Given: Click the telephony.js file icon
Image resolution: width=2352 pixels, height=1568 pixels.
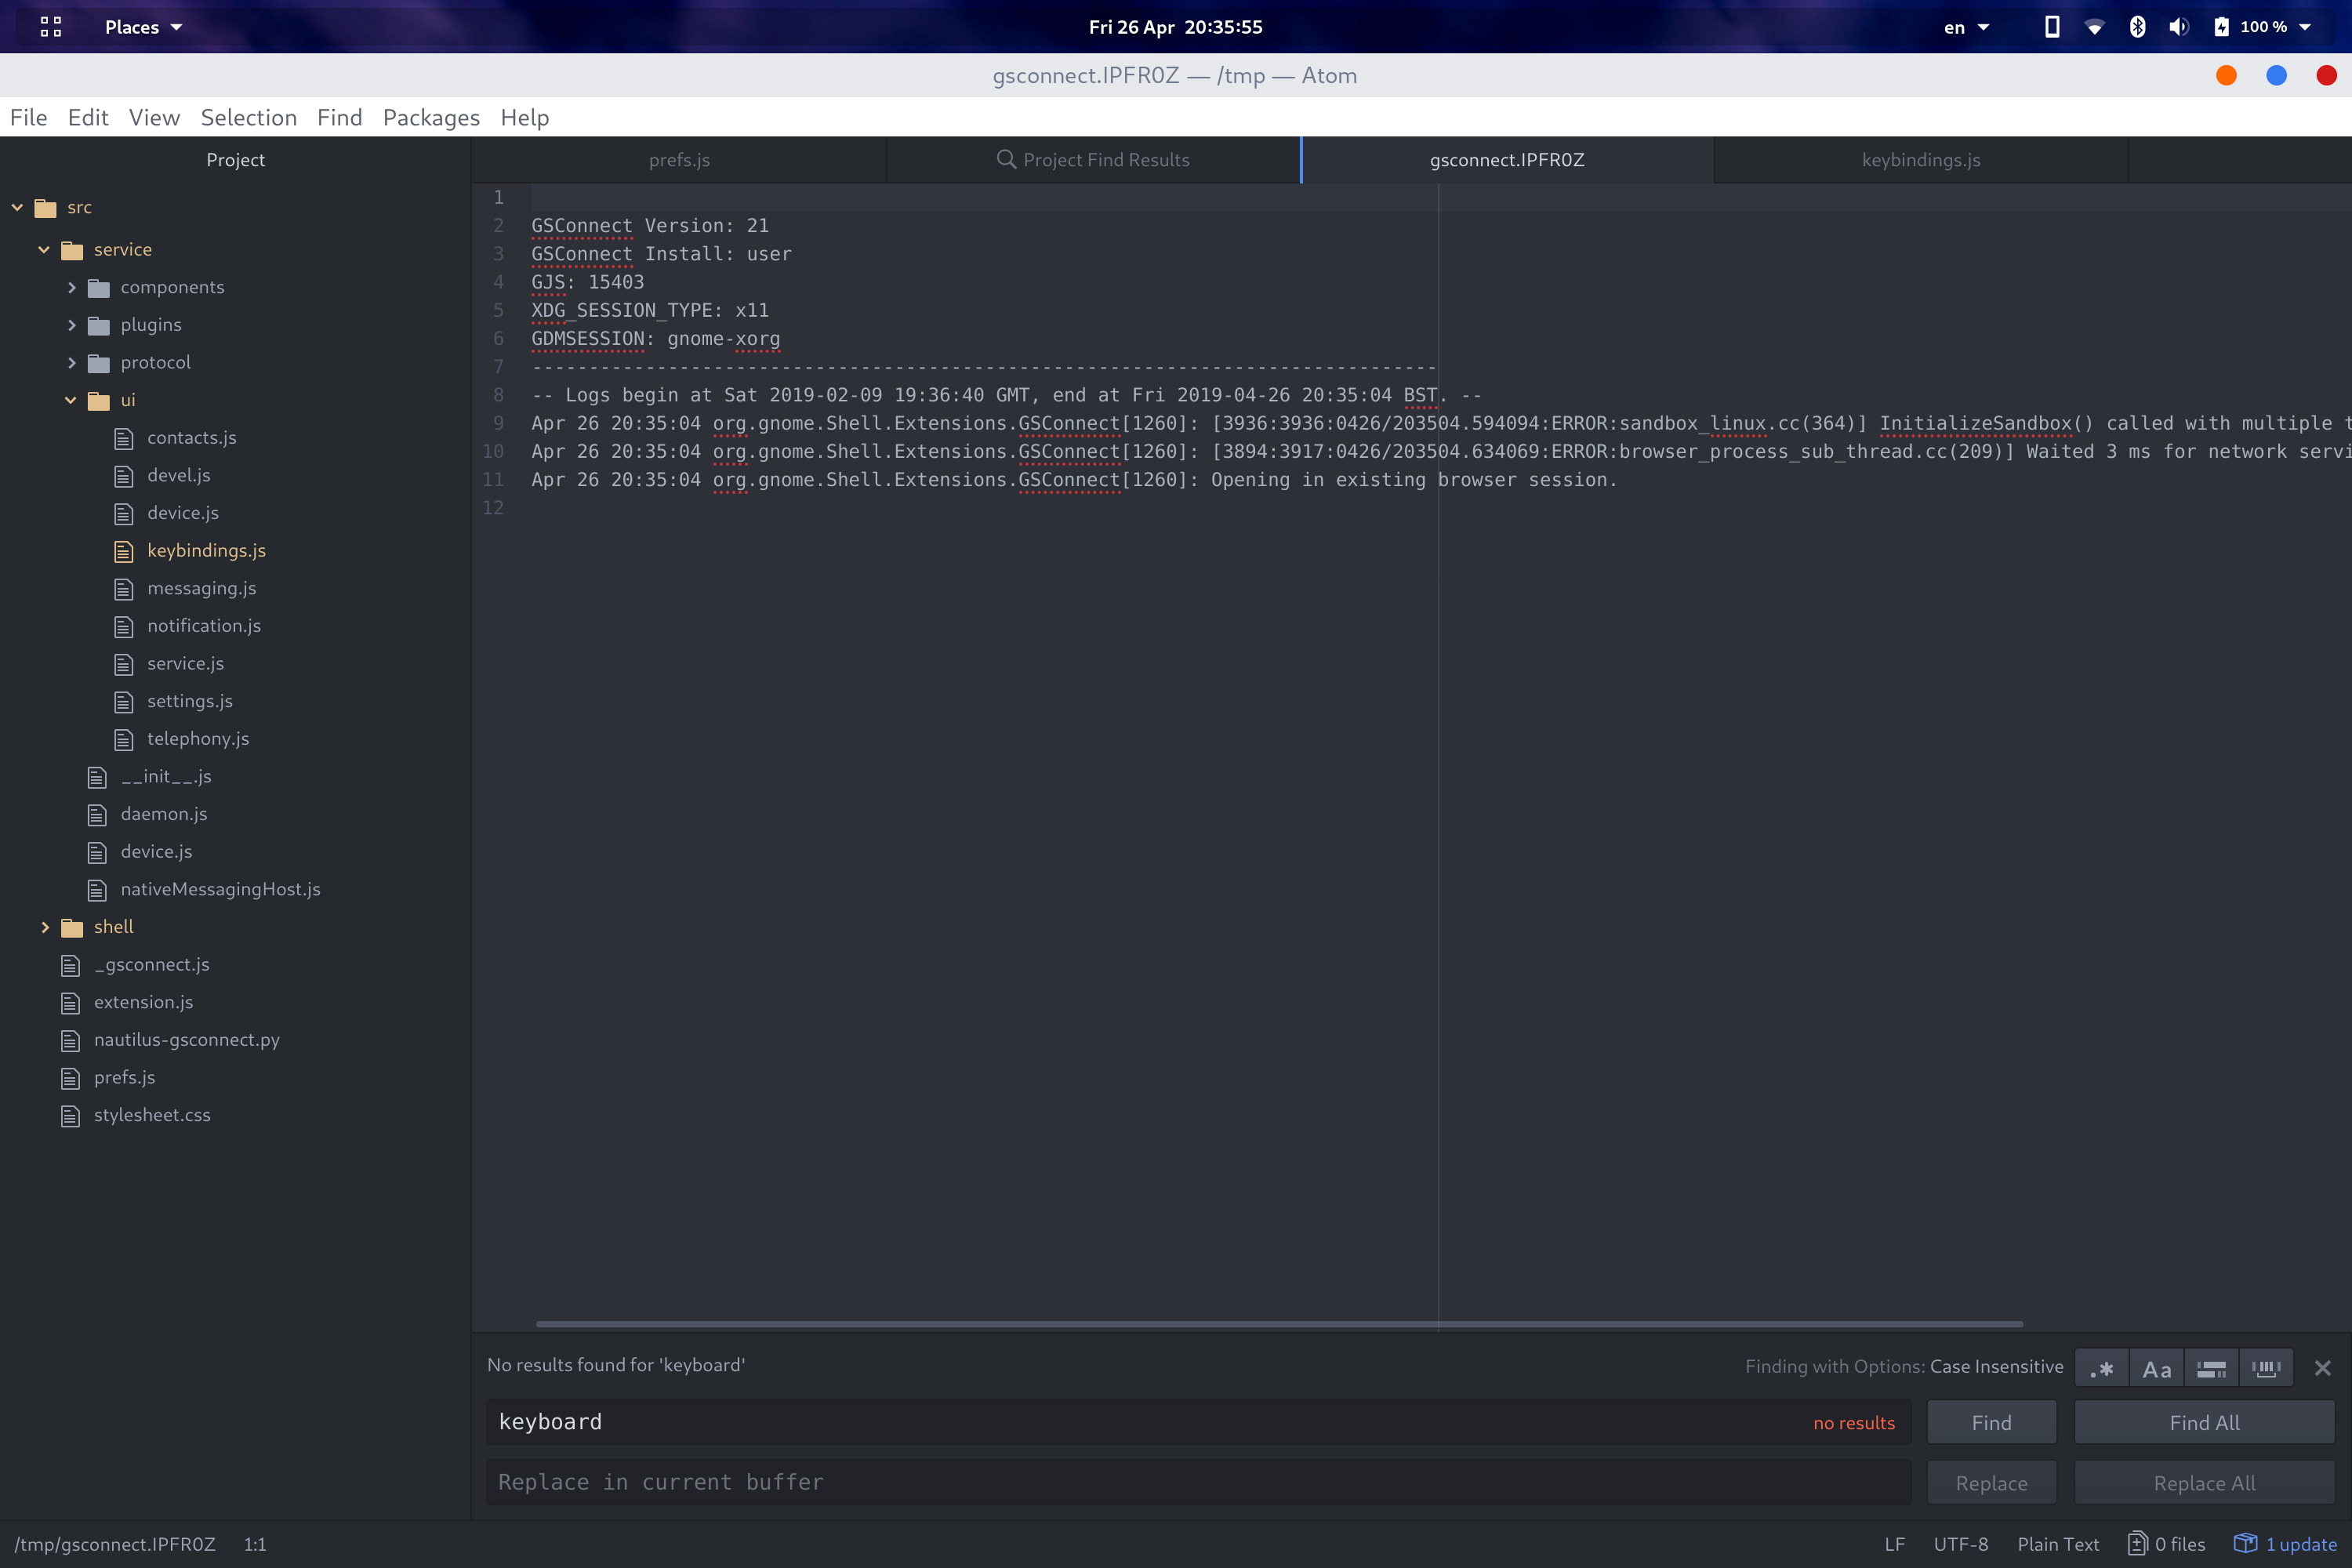Looking at the screenshot, I should 124,739.
